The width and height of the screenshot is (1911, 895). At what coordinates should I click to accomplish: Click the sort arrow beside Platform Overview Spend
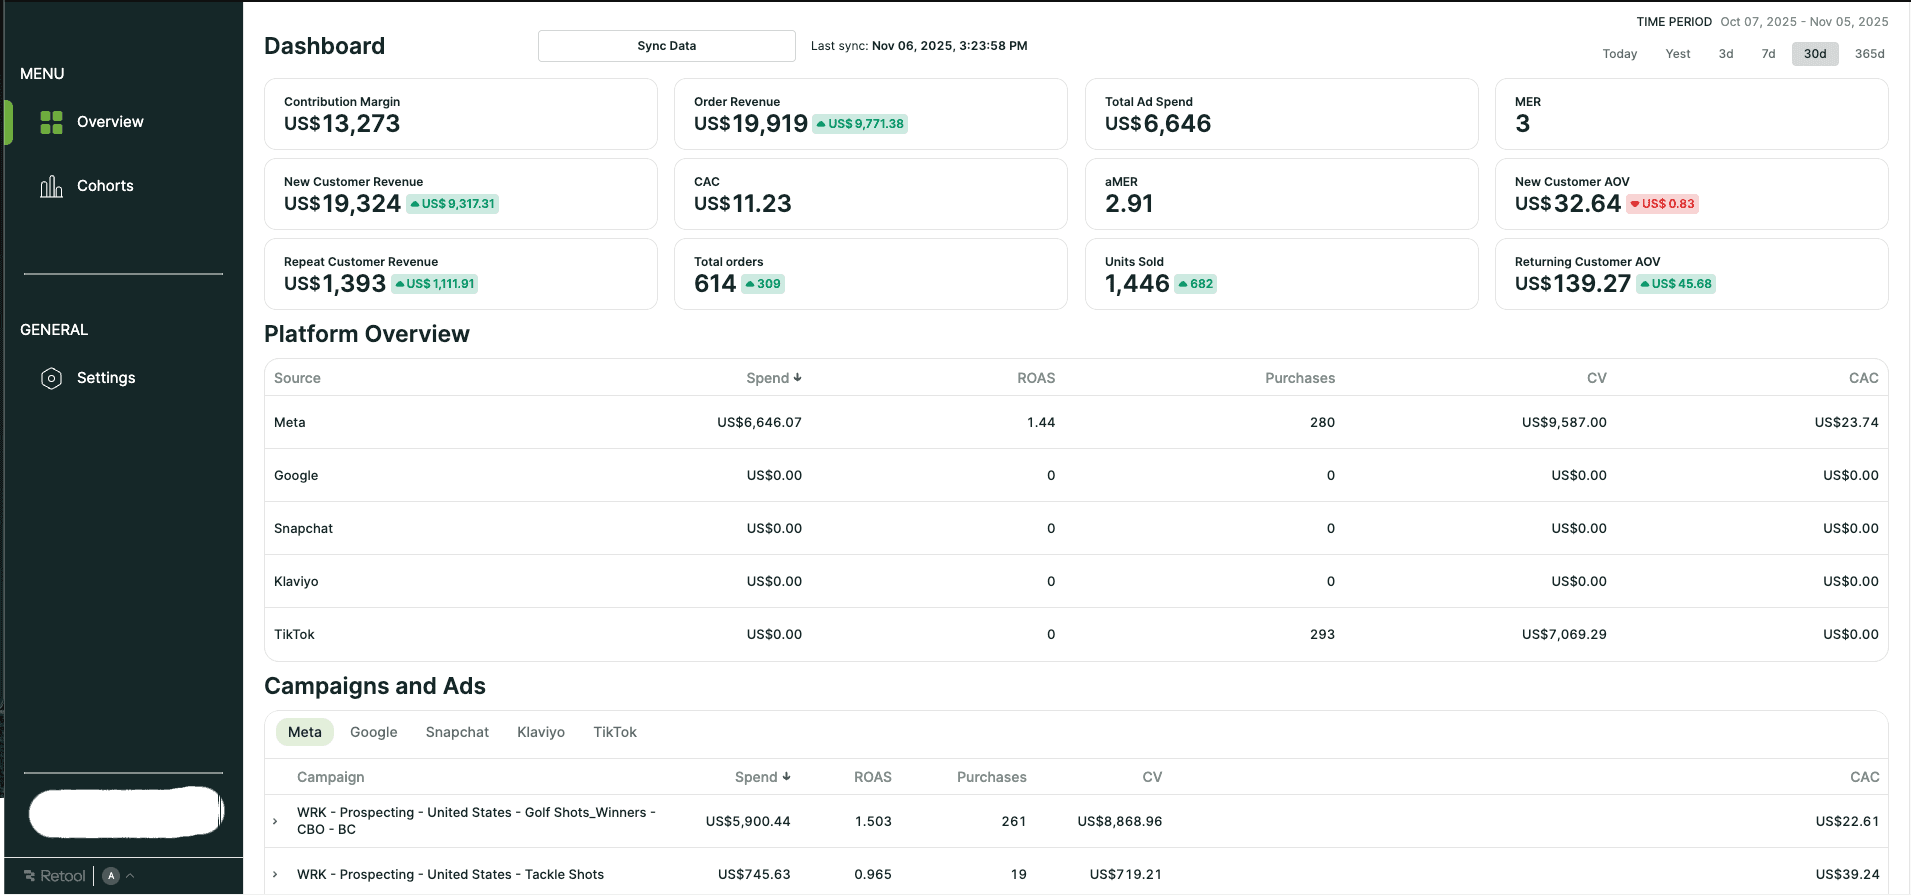797,378
